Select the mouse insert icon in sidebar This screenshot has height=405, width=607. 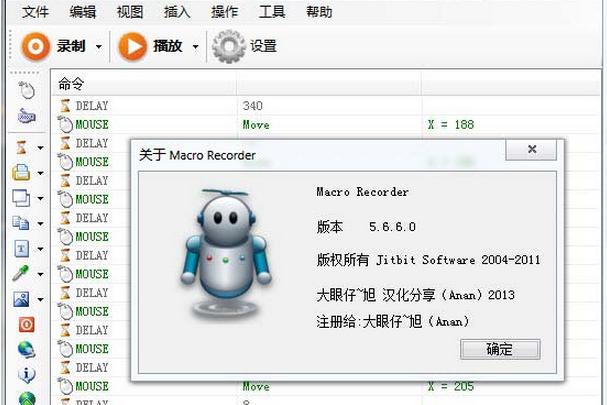point(27,90)
